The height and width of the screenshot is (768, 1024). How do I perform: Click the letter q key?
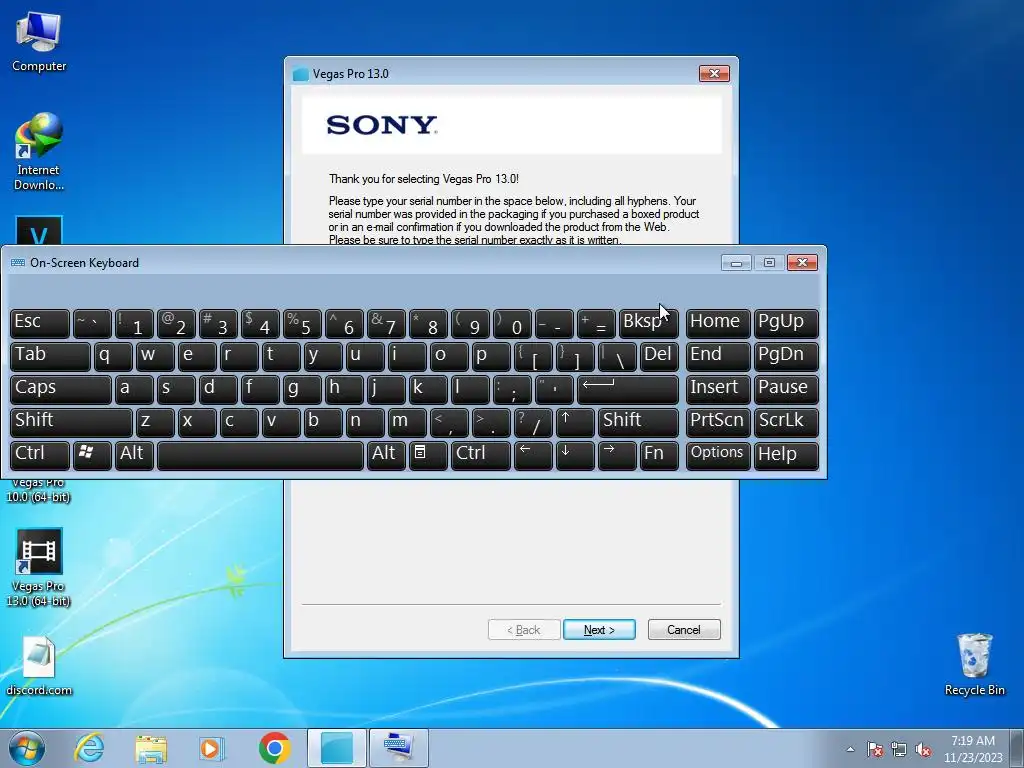(113, 356)
